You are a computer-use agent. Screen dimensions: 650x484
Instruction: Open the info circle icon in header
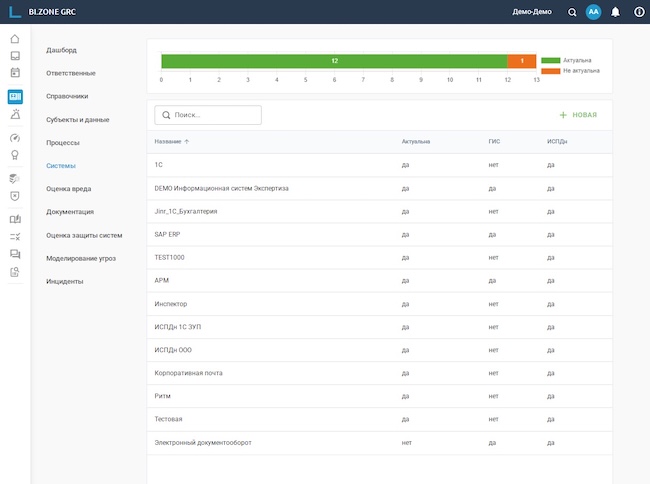click(639, 12)
